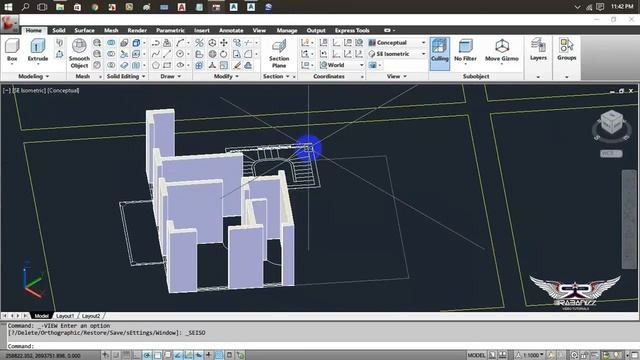This screenshot has height=360, width=640.
Task: Select the Arc draw tool
Action: (x=180, y=42)
